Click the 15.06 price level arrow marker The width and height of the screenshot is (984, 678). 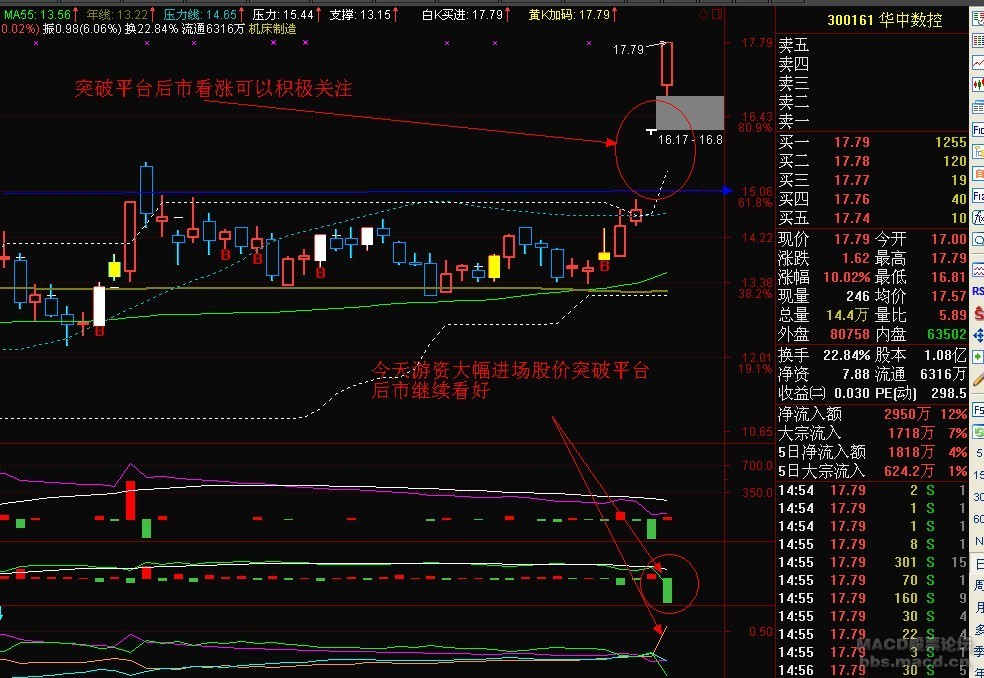pos(727,190)
